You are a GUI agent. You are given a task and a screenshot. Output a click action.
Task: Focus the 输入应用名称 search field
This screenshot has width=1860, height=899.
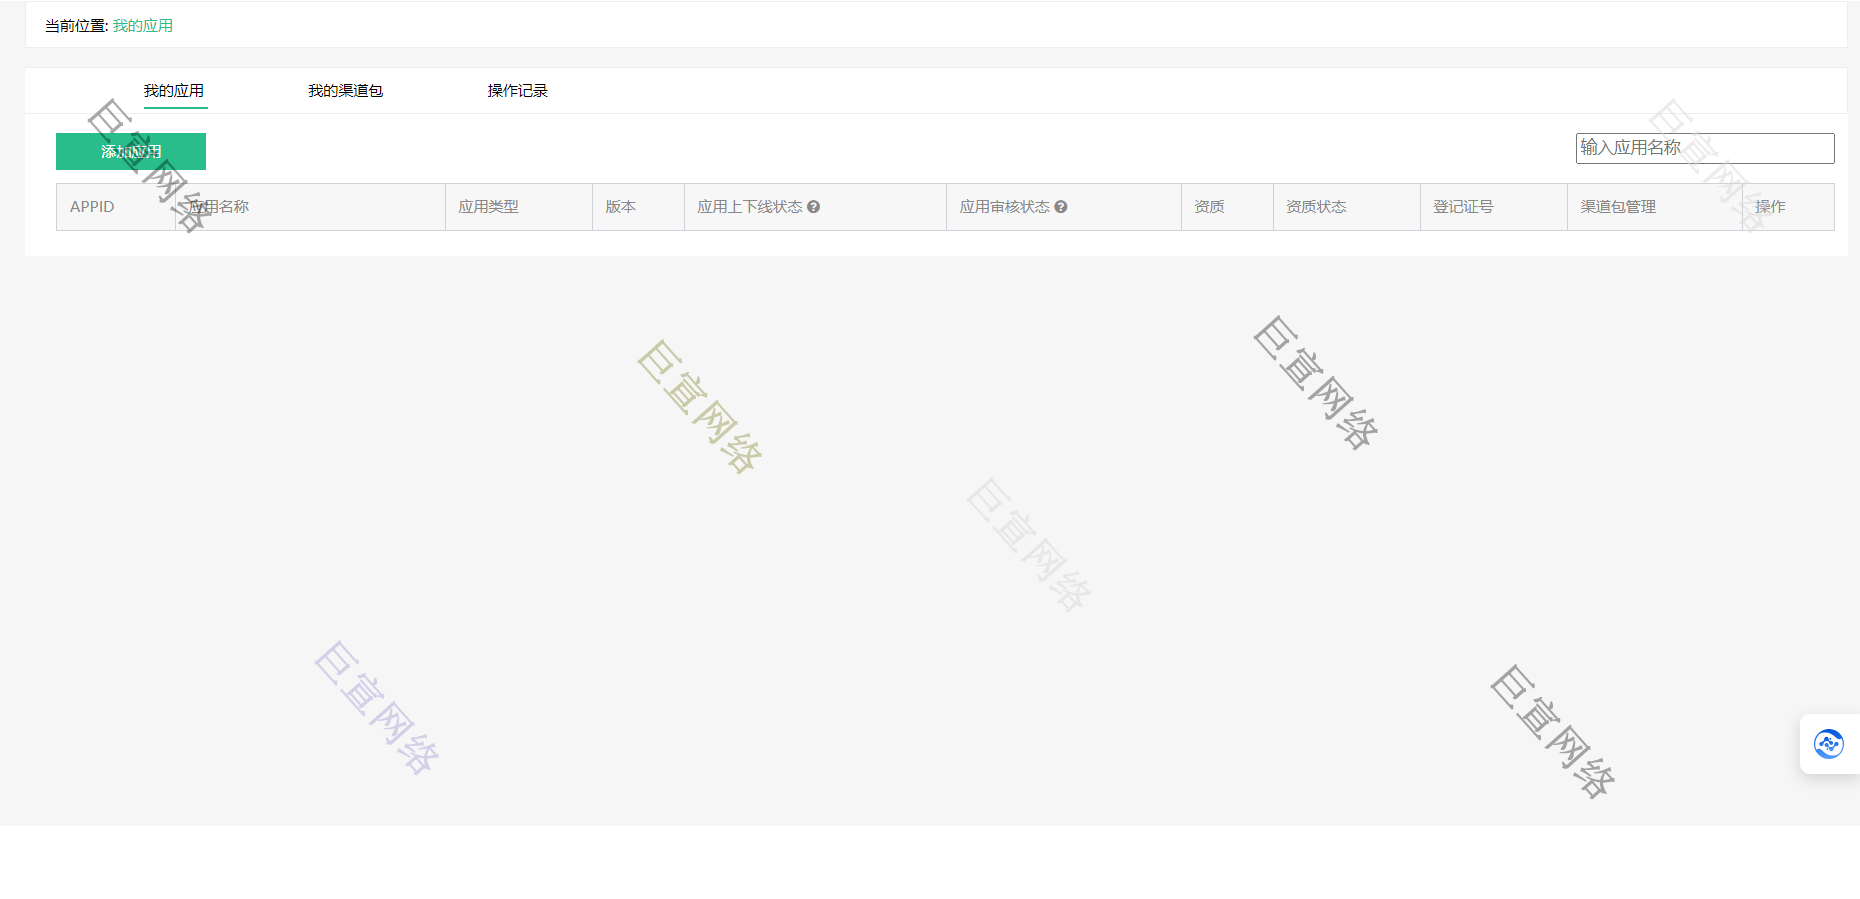pos(1705,148)
